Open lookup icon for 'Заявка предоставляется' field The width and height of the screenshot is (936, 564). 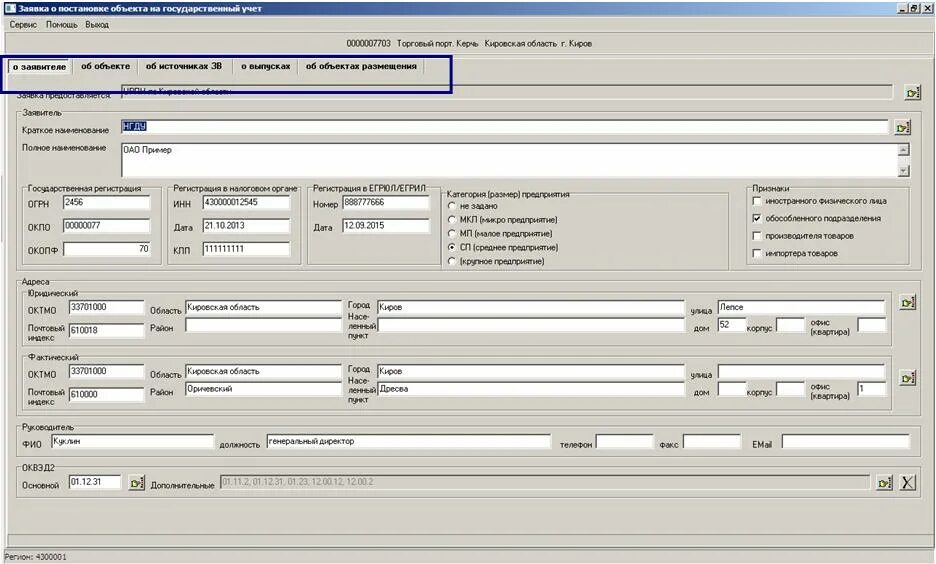(912, 93)
